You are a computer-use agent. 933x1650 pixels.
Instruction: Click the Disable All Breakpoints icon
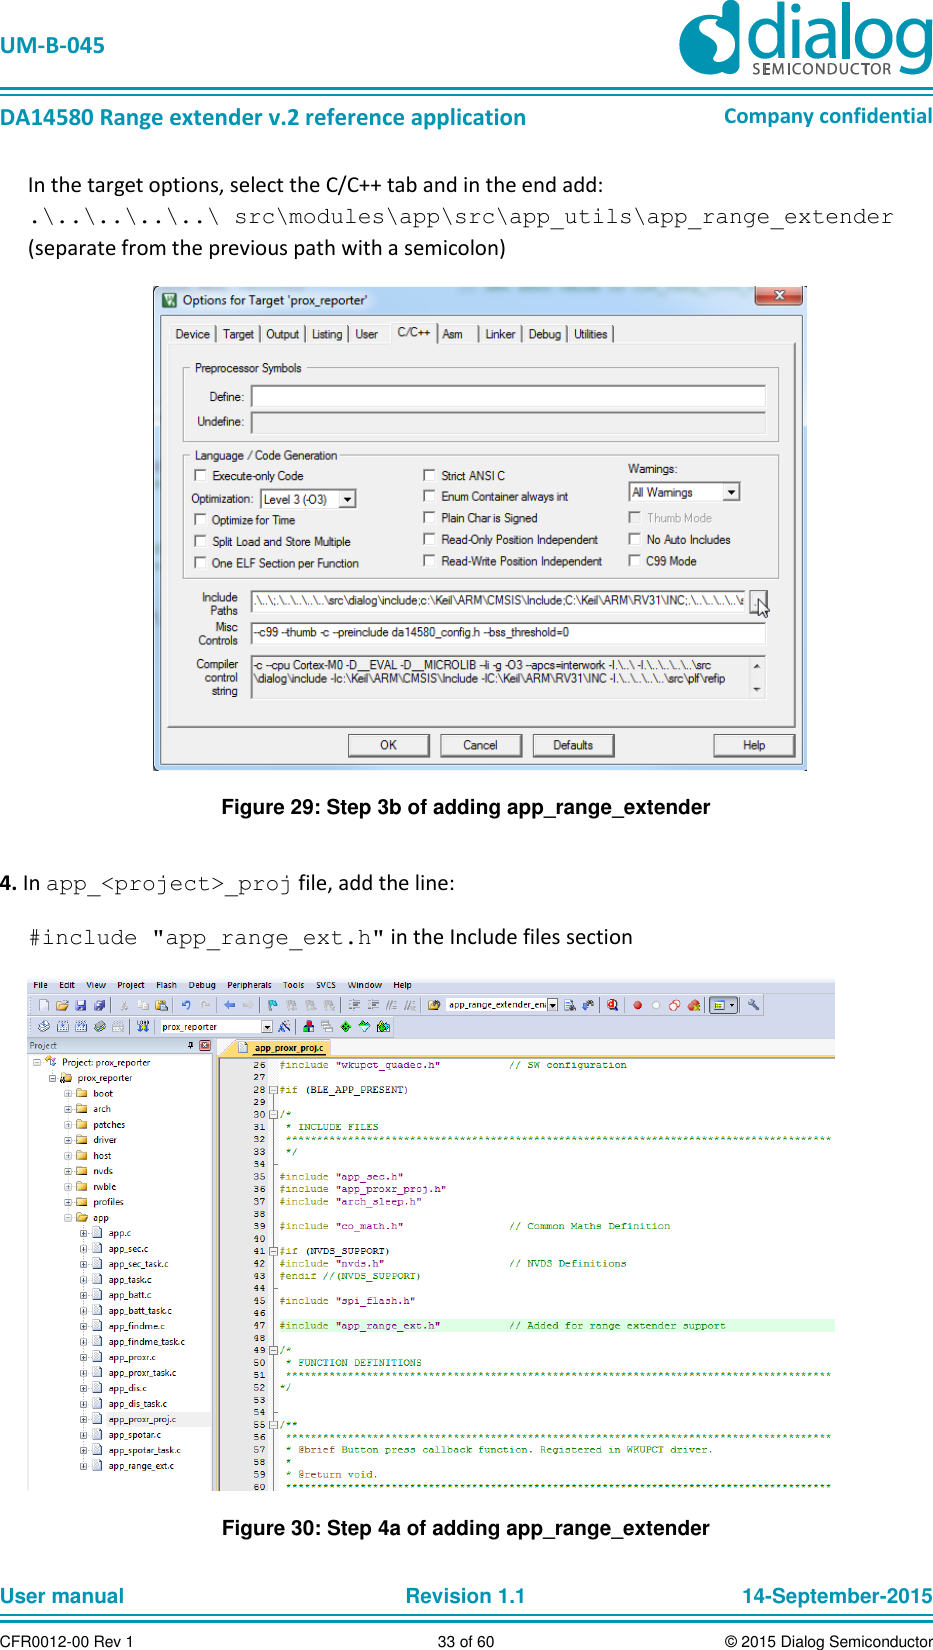(674, 1005)
